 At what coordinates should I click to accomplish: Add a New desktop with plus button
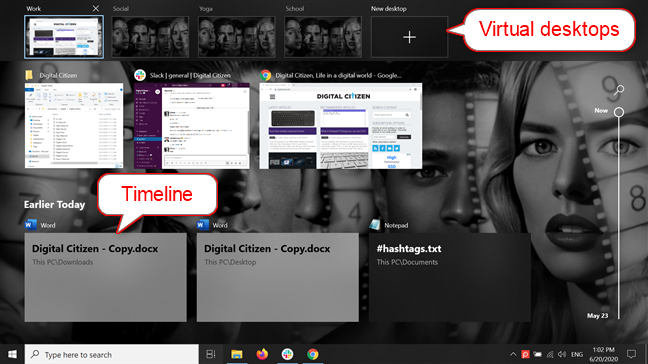click(409, 37)
